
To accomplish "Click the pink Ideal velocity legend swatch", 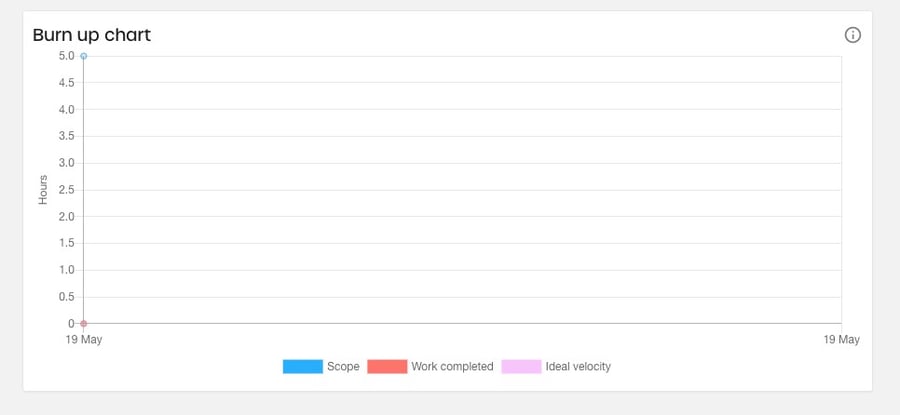I will tap(521, 366).
